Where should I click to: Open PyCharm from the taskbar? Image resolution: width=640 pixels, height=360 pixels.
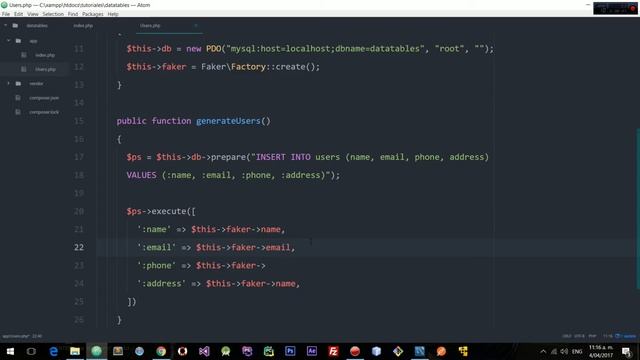coord(269,351)
